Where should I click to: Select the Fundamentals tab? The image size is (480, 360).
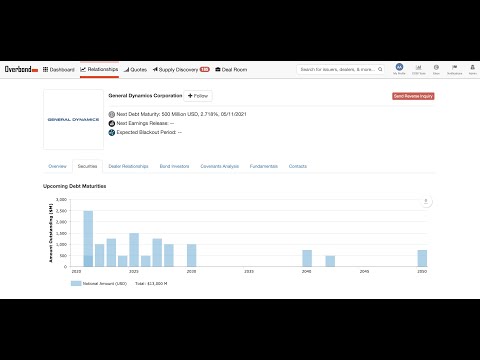click(264, 166)
